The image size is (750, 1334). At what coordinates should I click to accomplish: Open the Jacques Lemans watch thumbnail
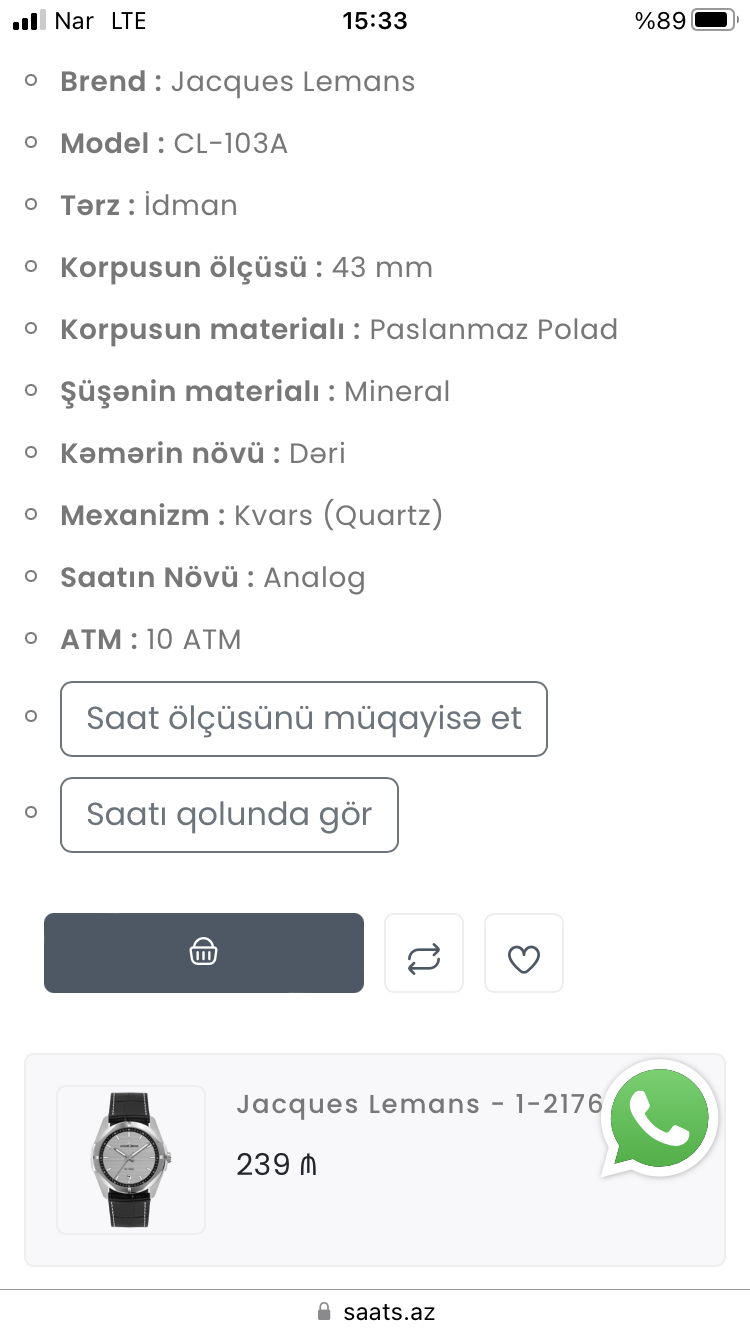(x=131, y=1160)
